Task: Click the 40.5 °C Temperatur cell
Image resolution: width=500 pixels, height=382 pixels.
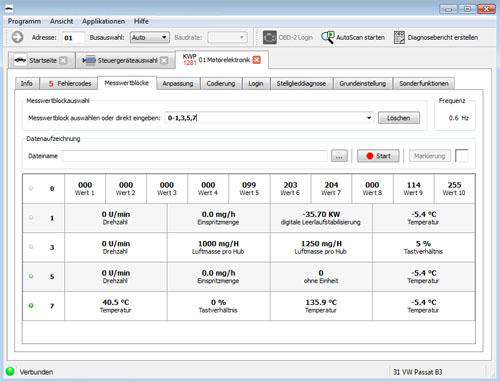Action: [116, 306]
